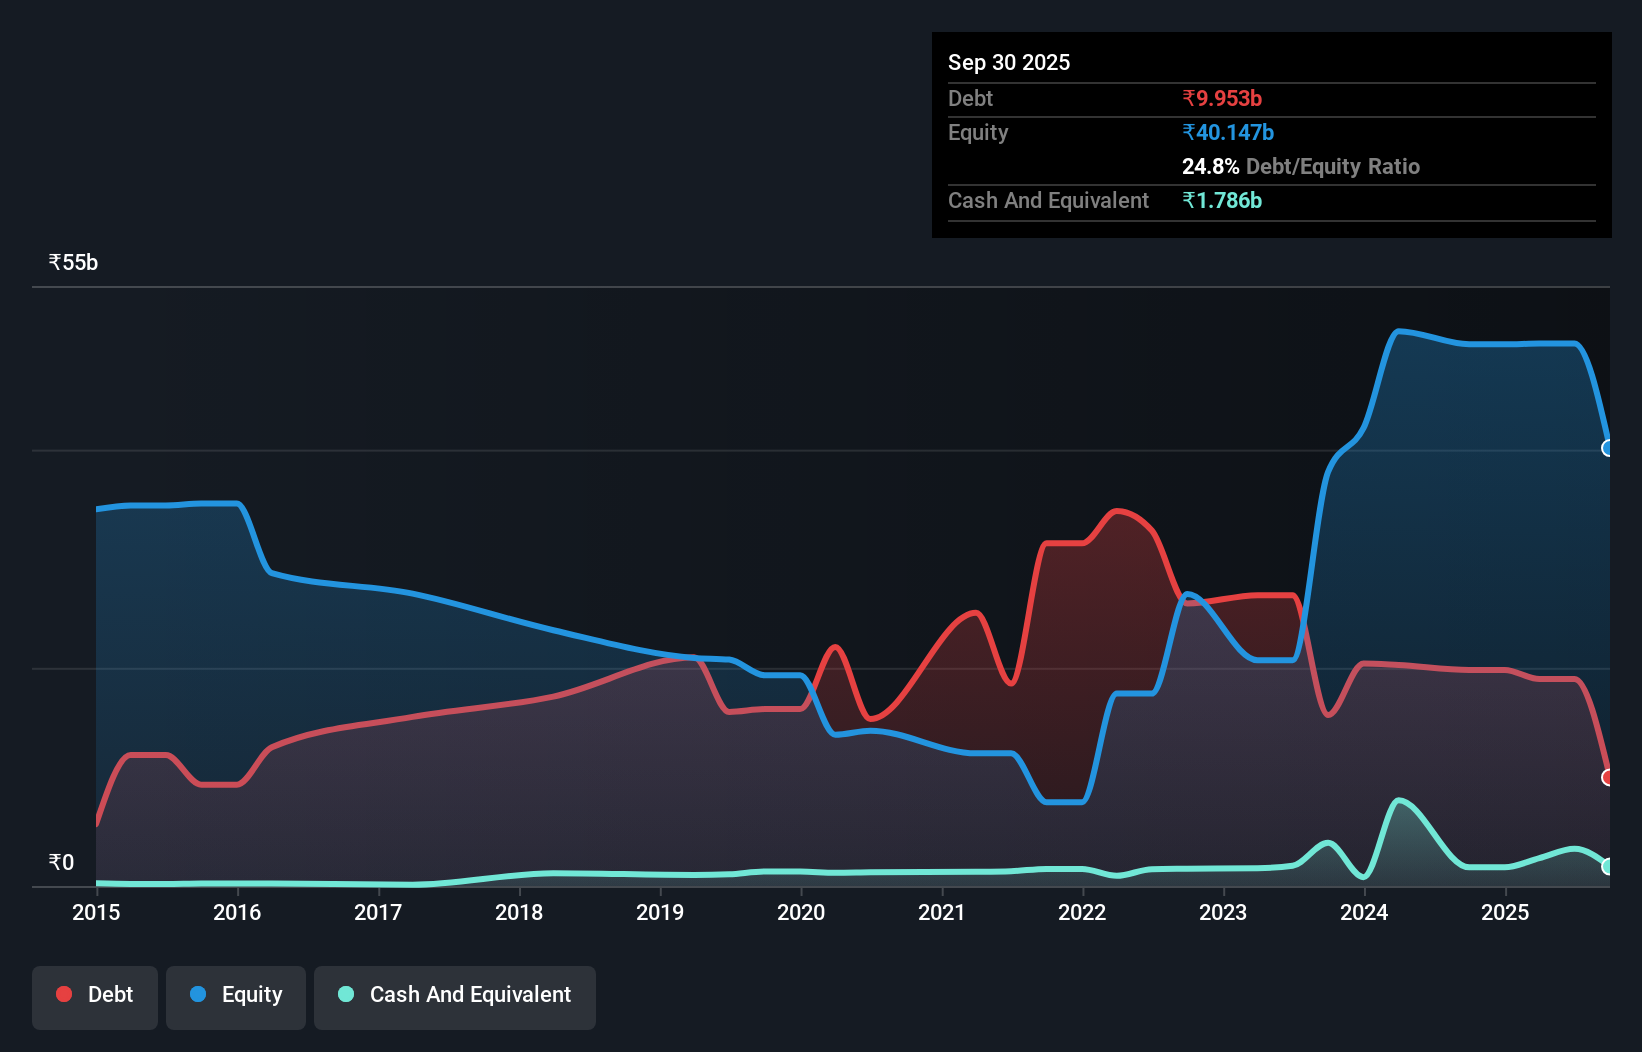This screenshot has height=1052, width=1642.
Task: Select the 2015 label on the time axis
Action: click(95, 913)
